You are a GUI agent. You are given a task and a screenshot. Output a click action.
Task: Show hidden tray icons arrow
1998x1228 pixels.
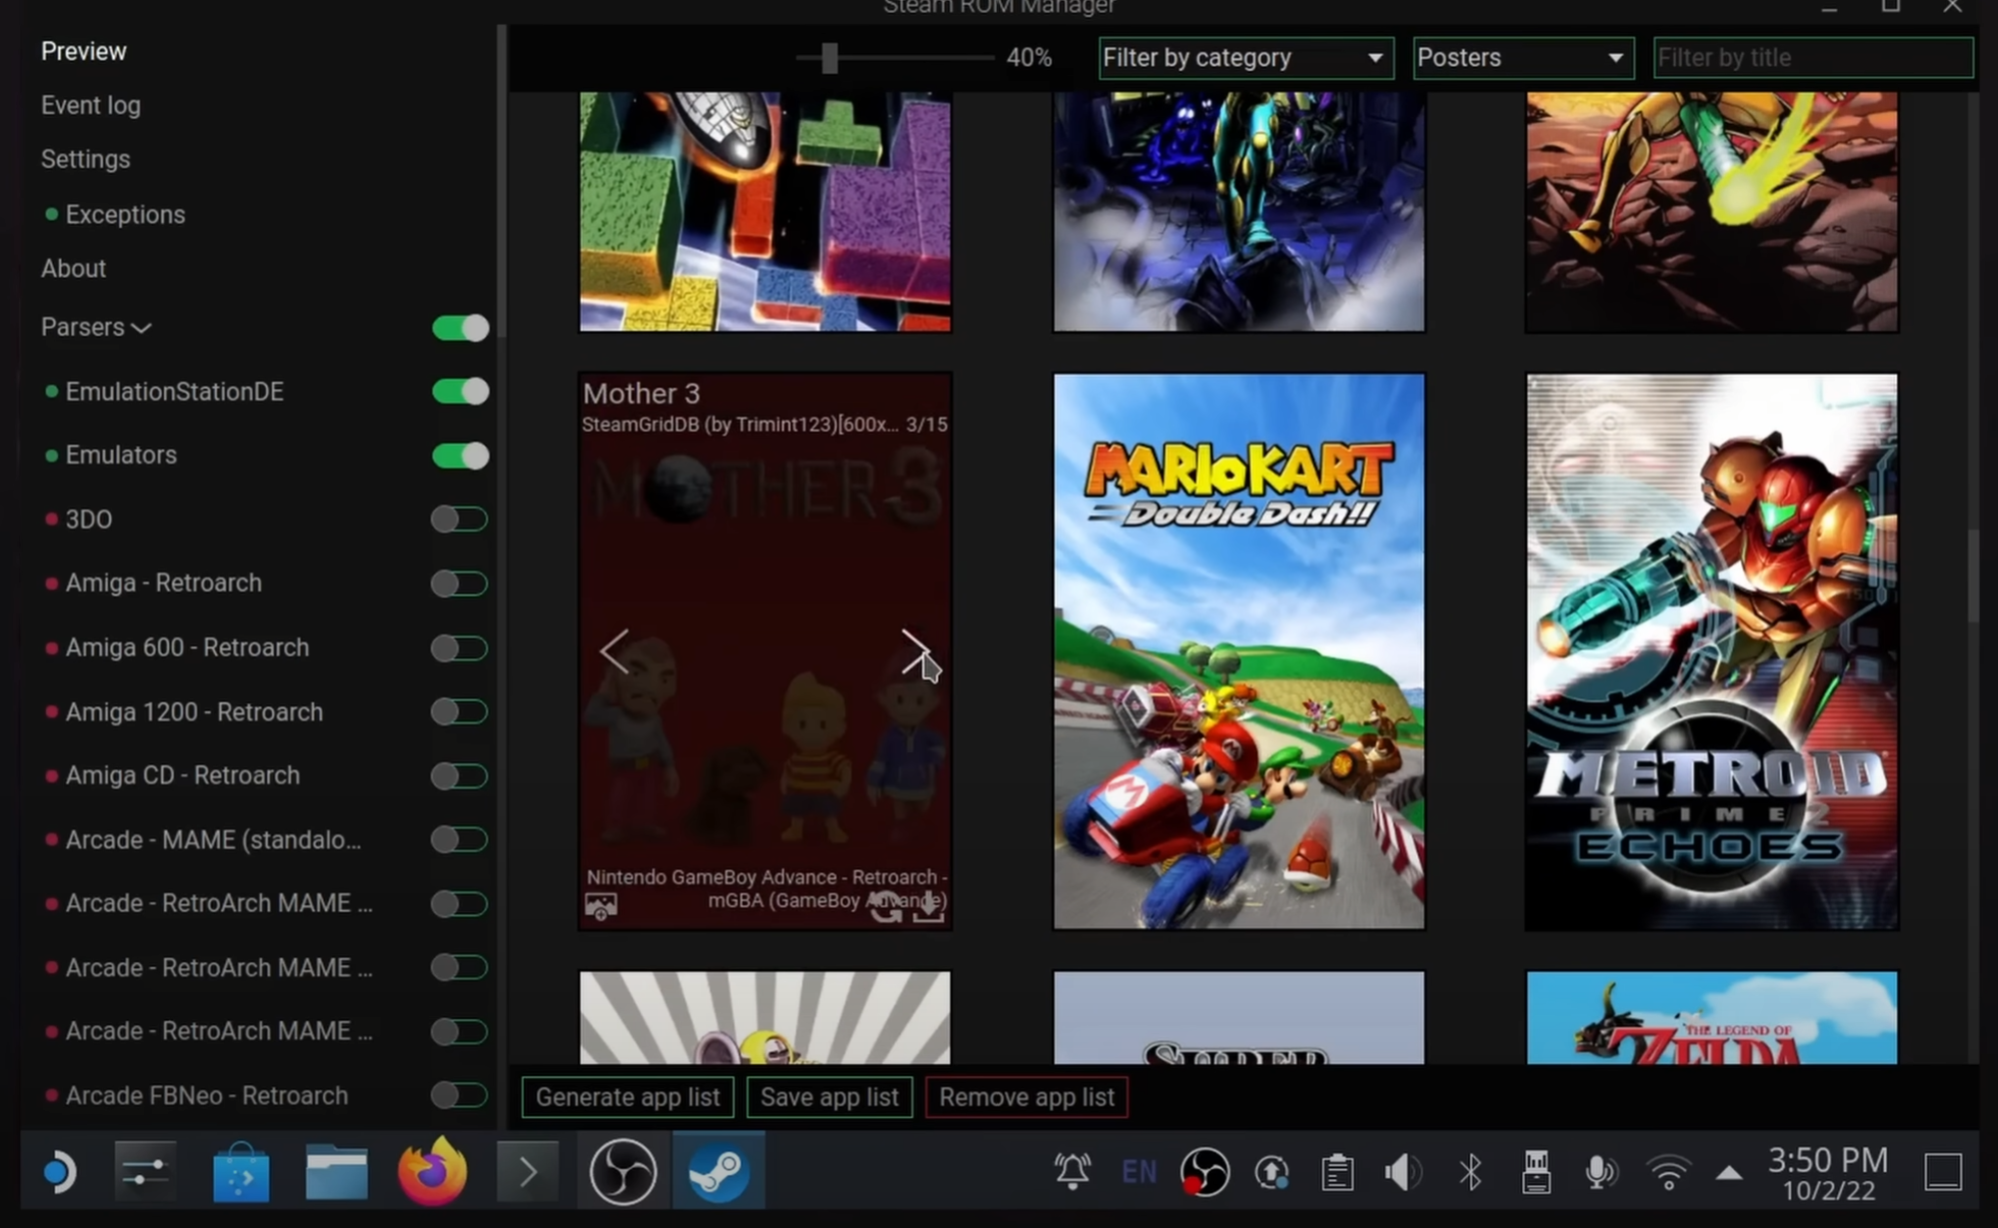pos(1729,1173)
